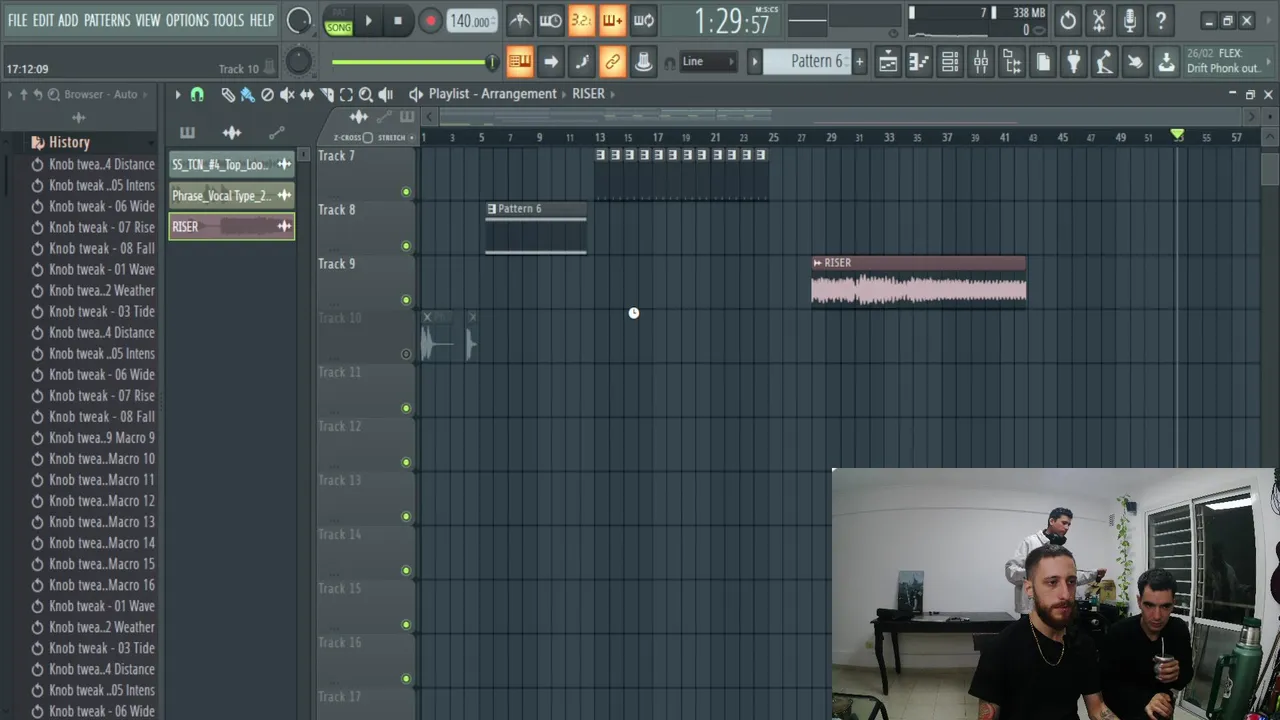Select the playlist Draw pencil tool
The height and width of the screenshot is (720, 1280).
tap(228, 94)
